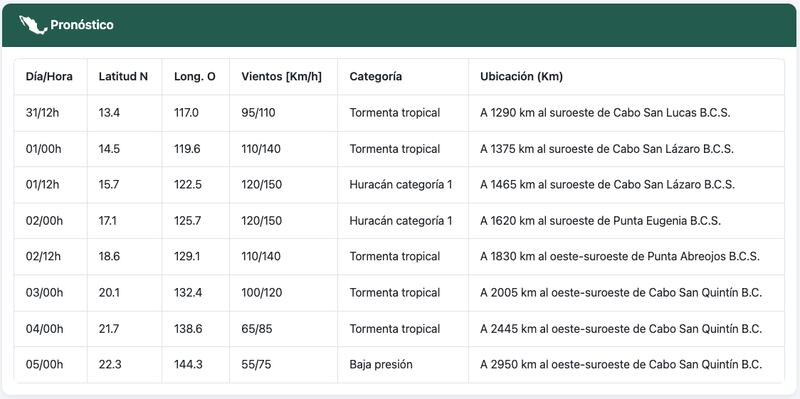Select the 18.6 latitude value
Screen dimensions: 800x399
tap(109, 257)
